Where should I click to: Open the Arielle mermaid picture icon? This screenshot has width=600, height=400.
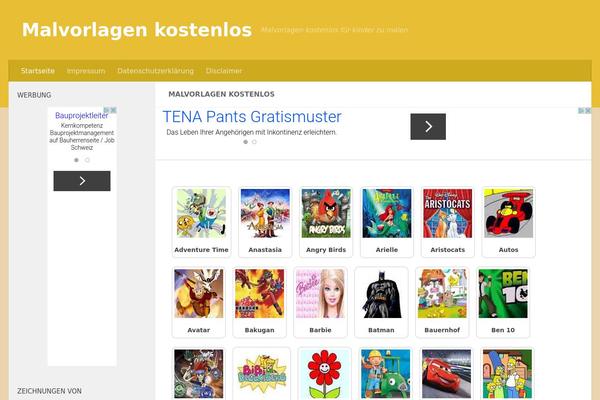point(387,213)
